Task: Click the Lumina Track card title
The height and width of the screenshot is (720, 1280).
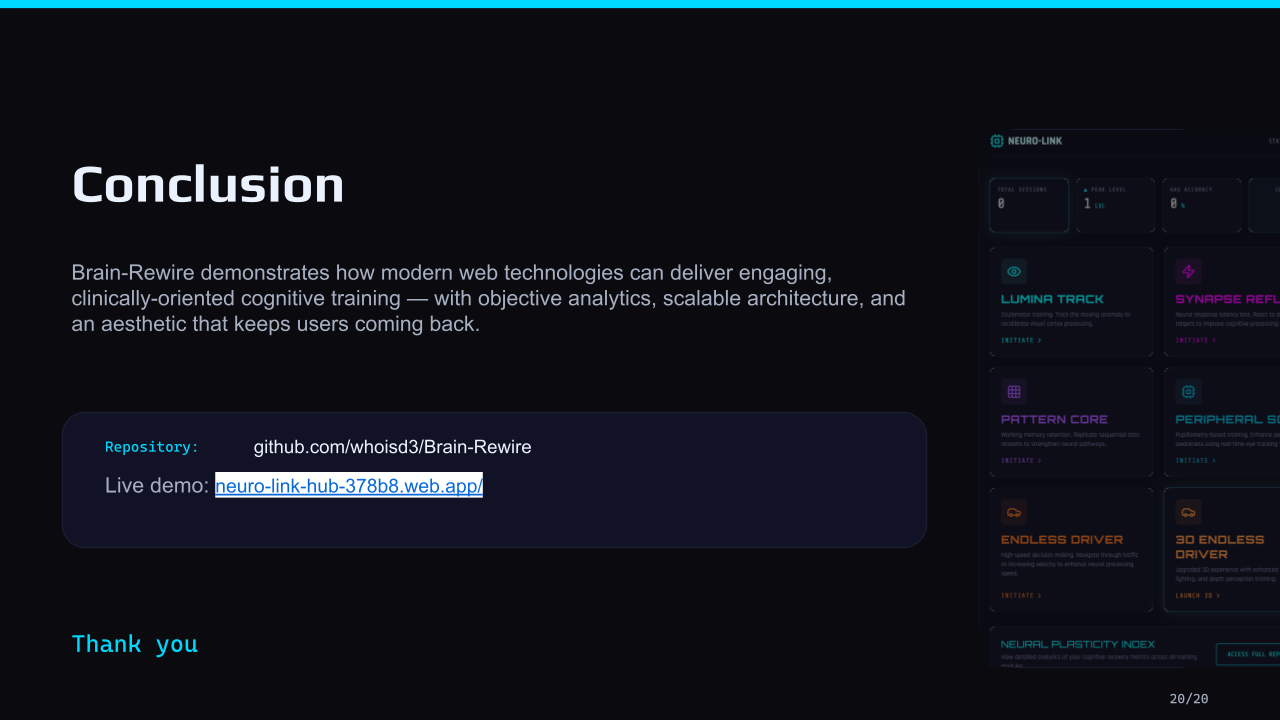Action: [1052, 299]
